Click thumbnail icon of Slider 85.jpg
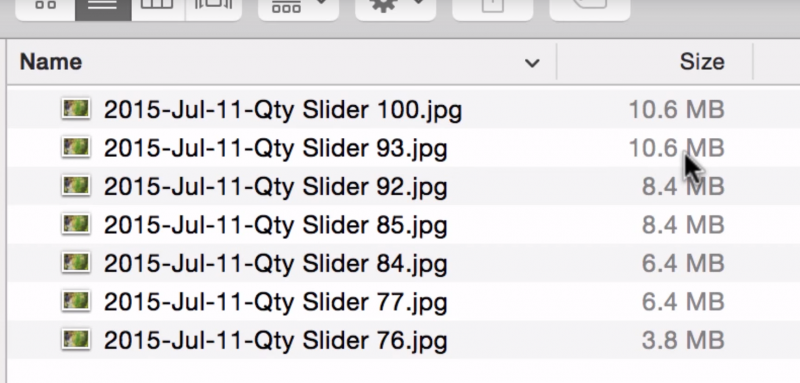This screenshot has height=383, width=800. click(76, 225)
